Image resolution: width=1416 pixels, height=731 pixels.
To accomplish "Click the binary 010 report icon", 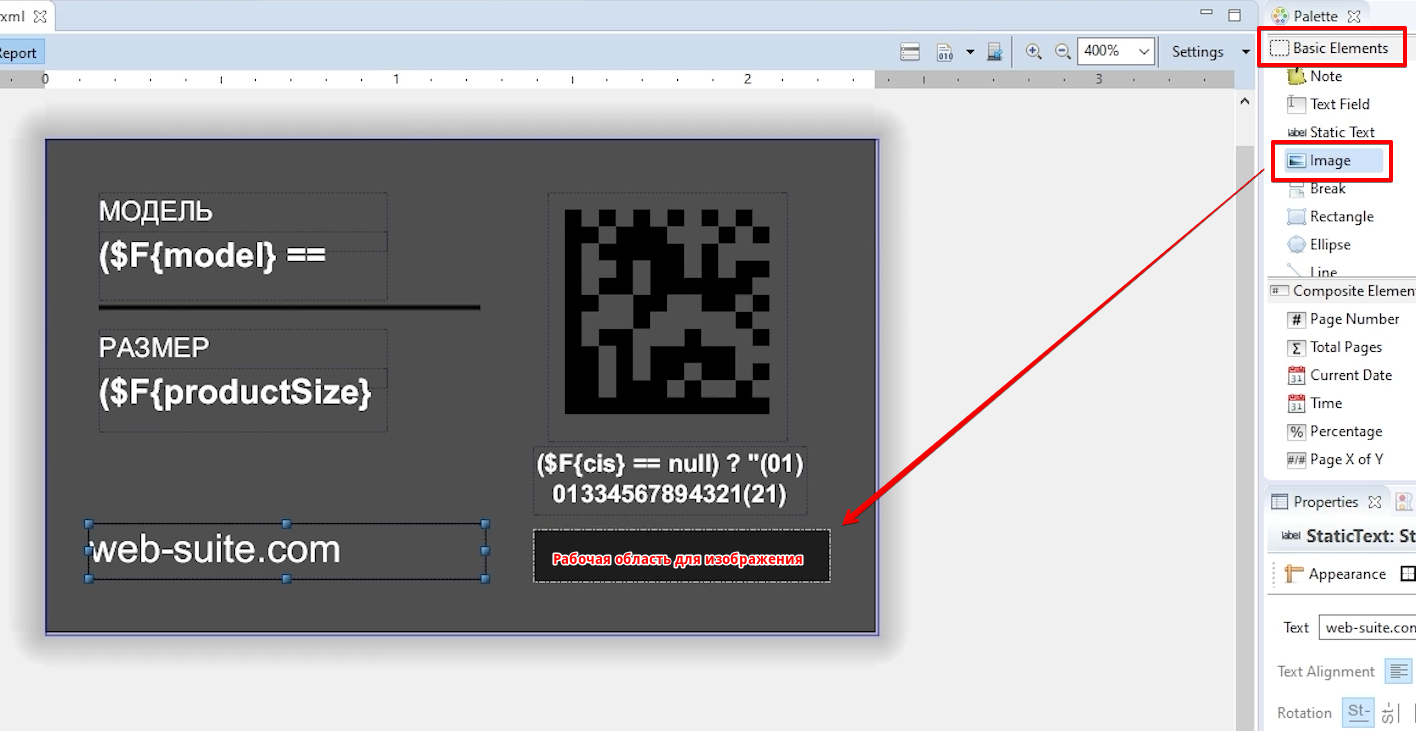I will pyautogui.click(x=944, y=51).
